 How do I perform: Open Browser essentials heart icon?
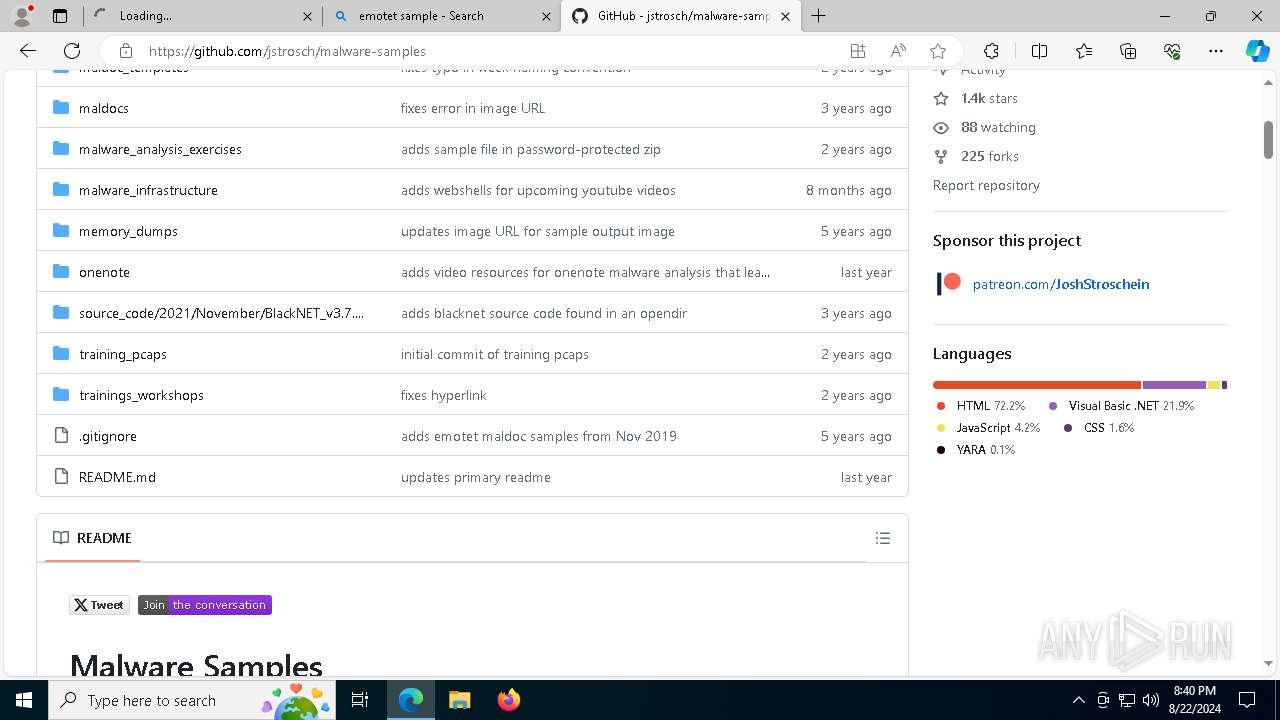coord(1172,51)
